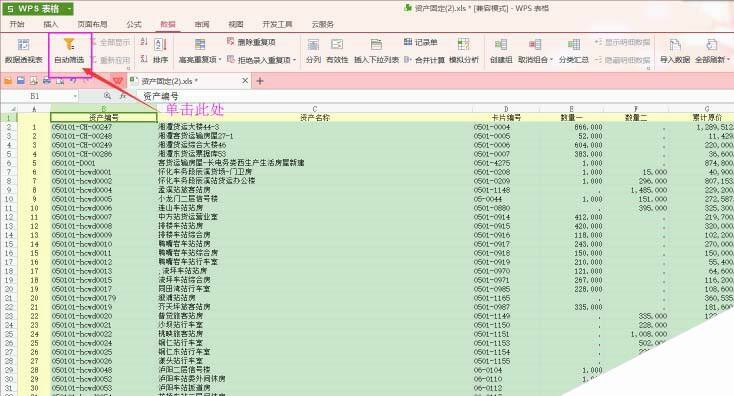Viewport: 734px width, 396px height.
Task: Open the WPS 表格 application menu
Action: click(38, 9)
